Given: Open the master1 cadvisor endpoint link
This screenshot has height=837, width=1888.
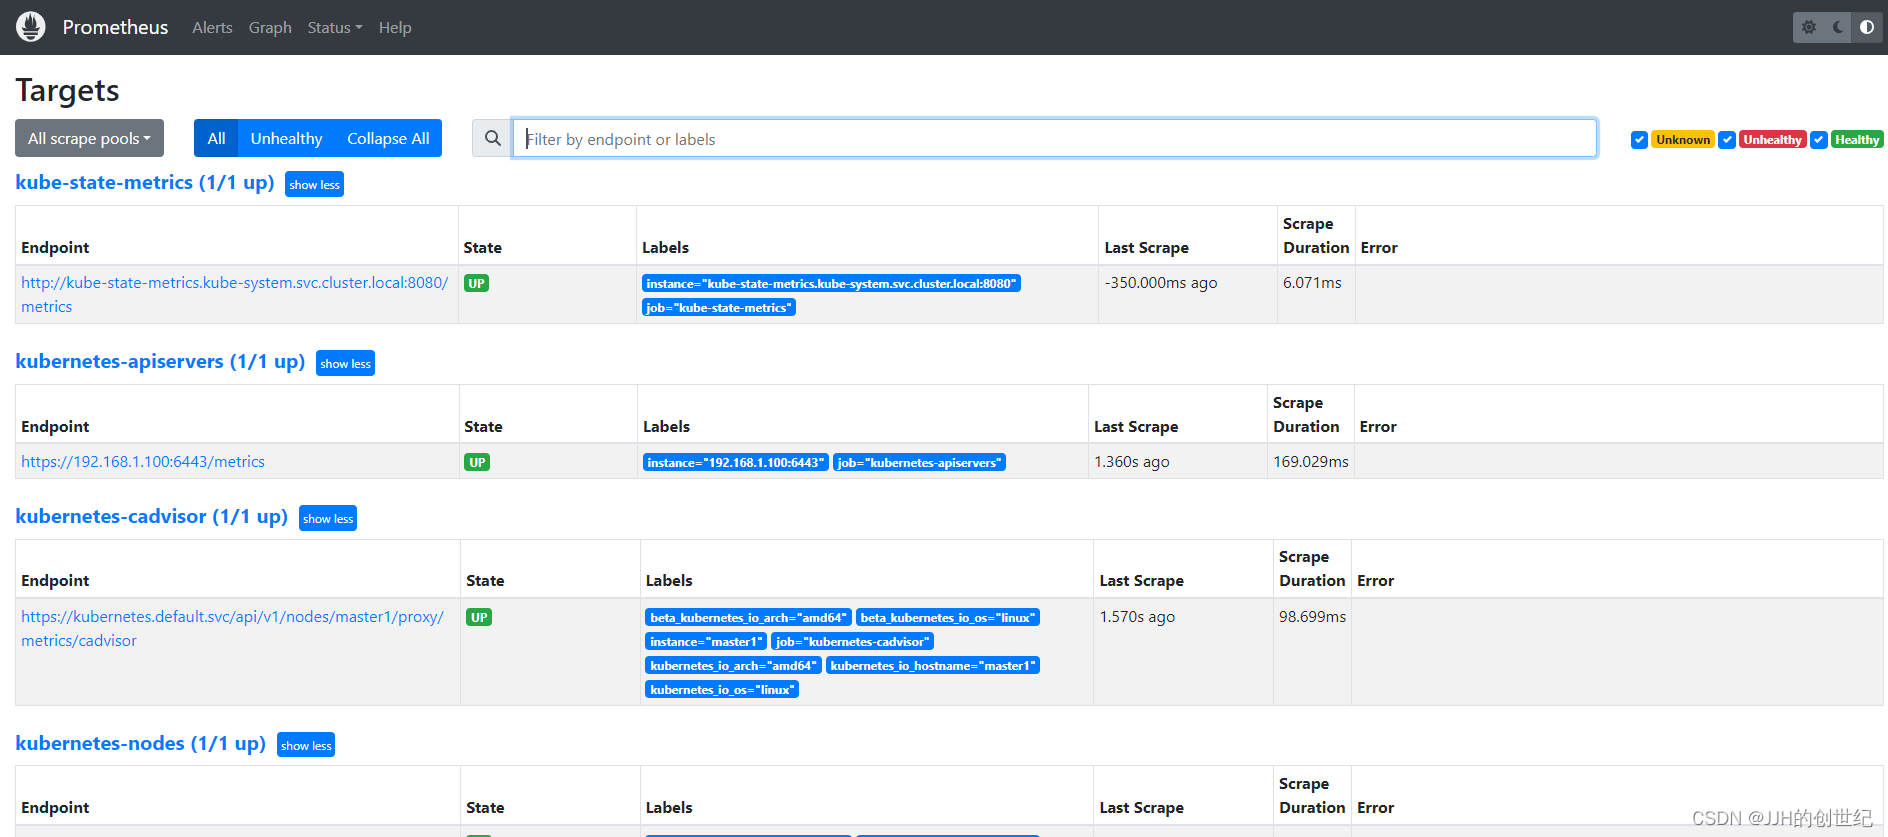Looking at the screenshot, I should click(232, 628).
